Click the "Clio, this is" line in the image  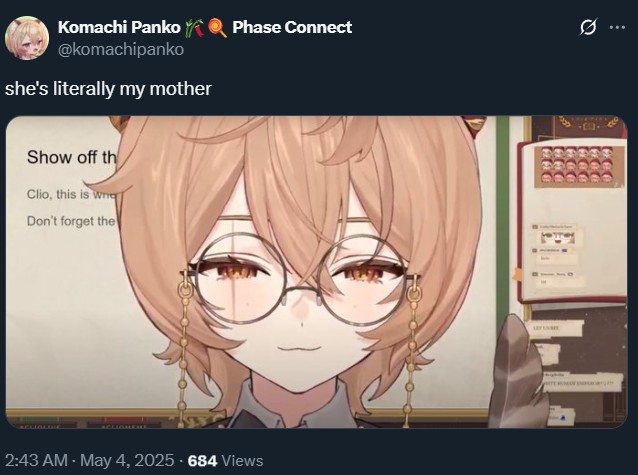tap(71, 194)
